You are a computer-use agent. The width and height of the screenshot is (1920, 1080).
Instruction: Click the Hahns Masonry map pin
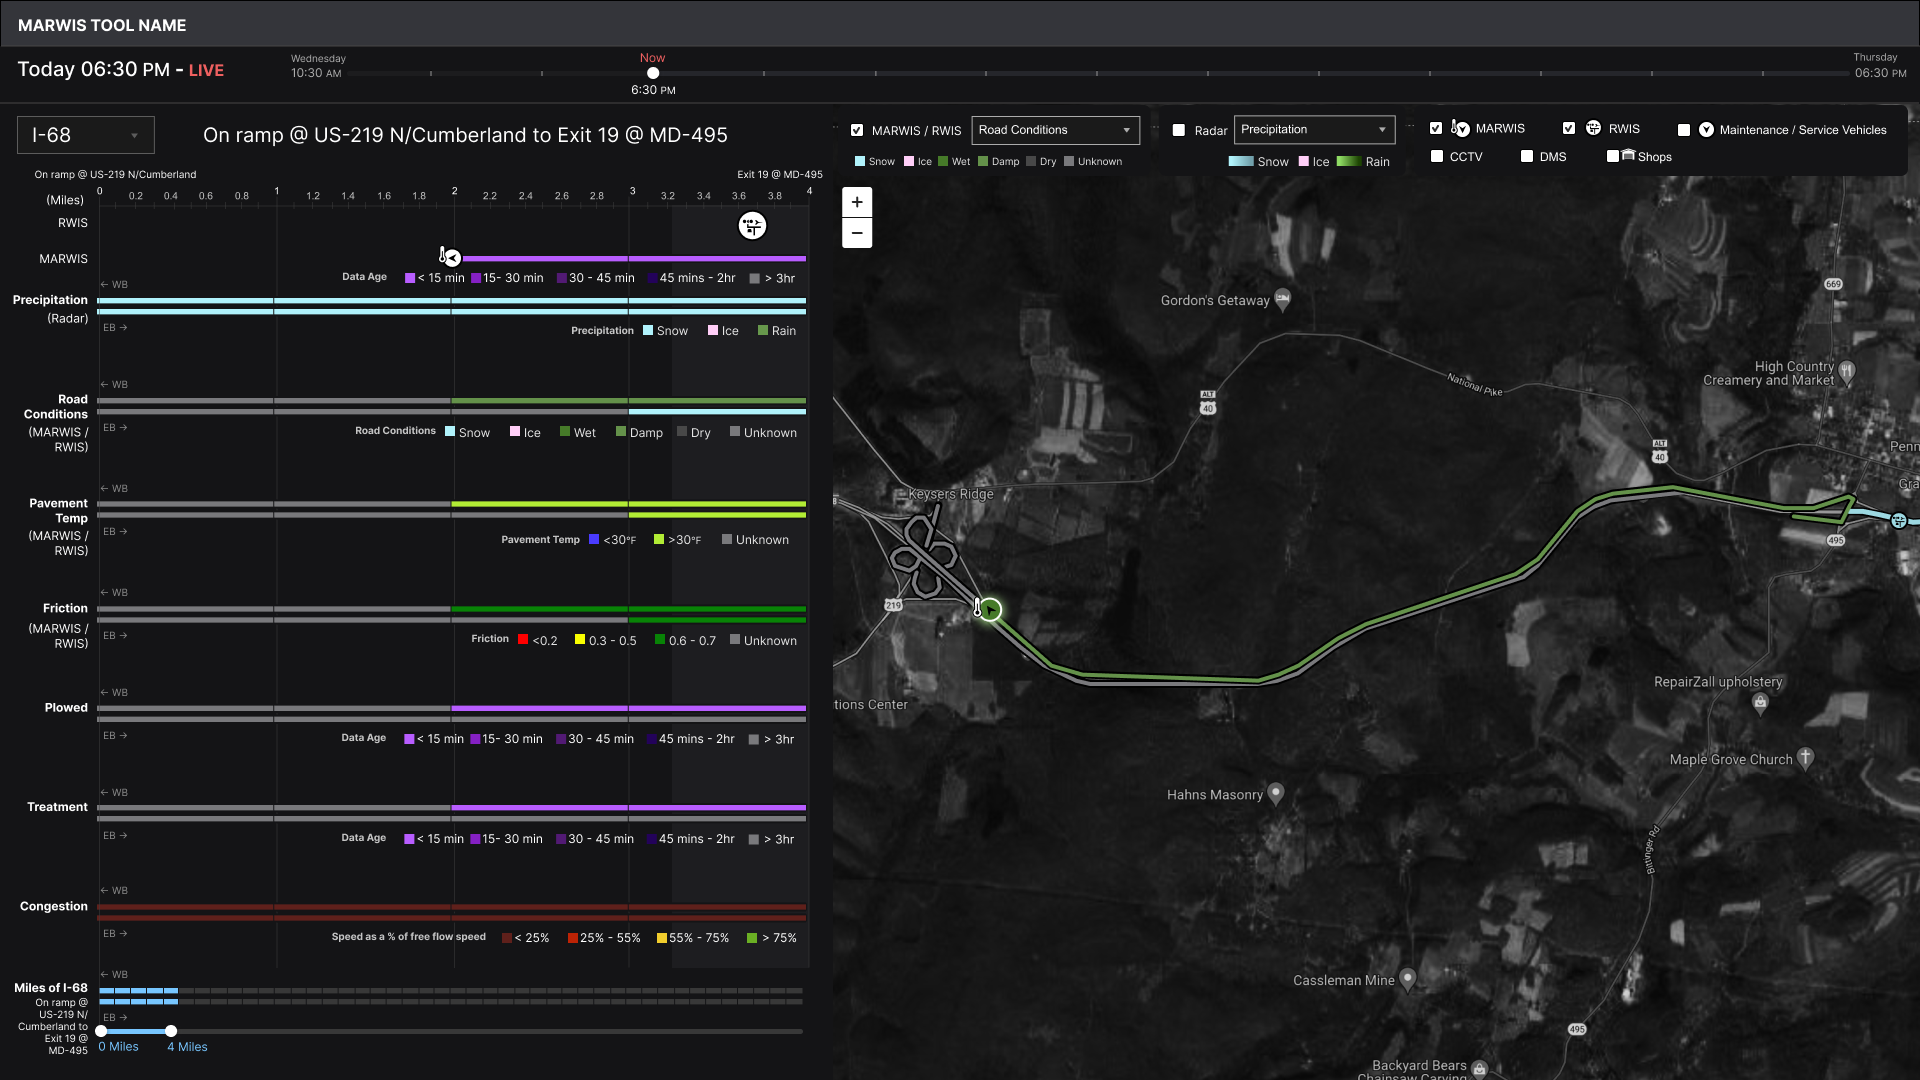point(1276,793)
